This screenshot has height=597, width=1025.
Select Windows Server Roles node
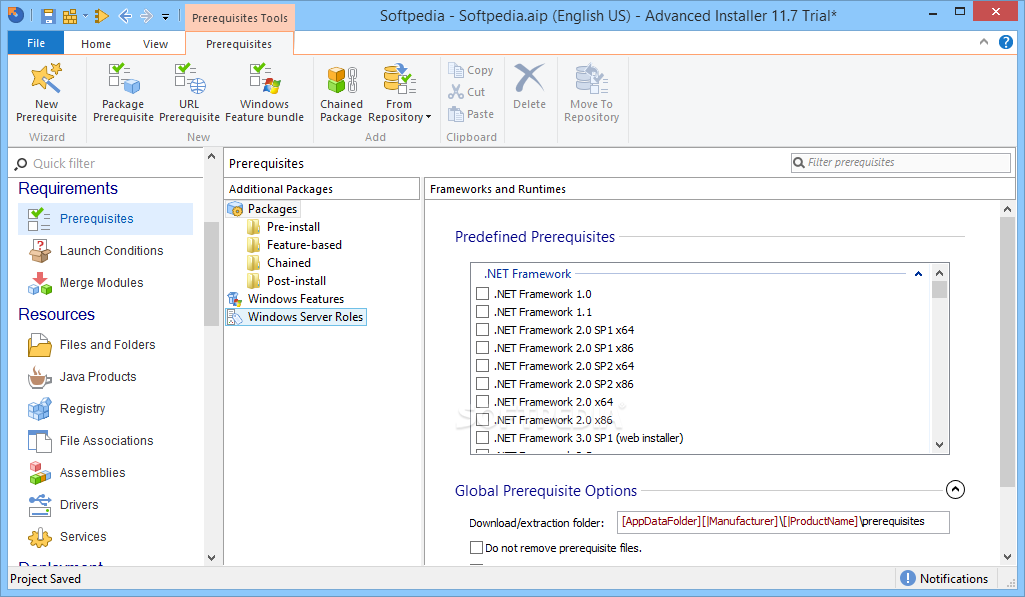coord(295,317)
